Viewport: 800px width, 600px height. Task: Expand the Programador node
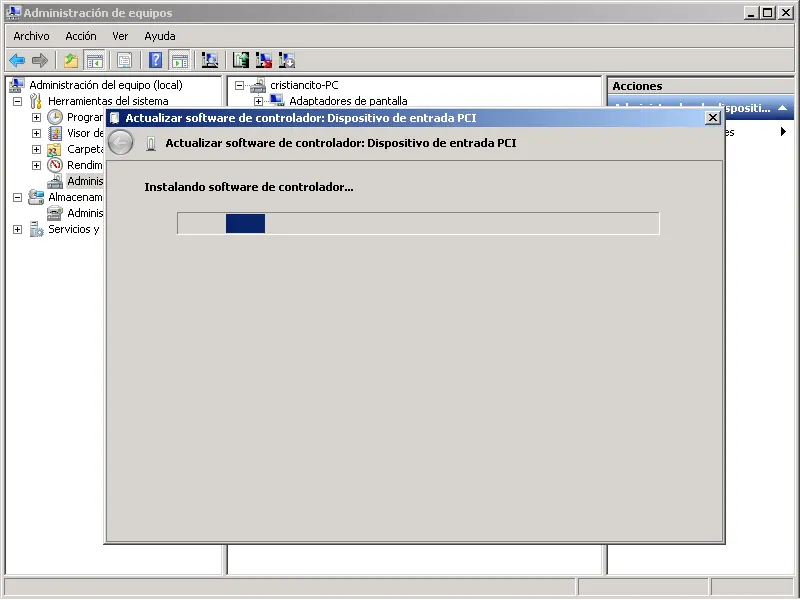36,117
